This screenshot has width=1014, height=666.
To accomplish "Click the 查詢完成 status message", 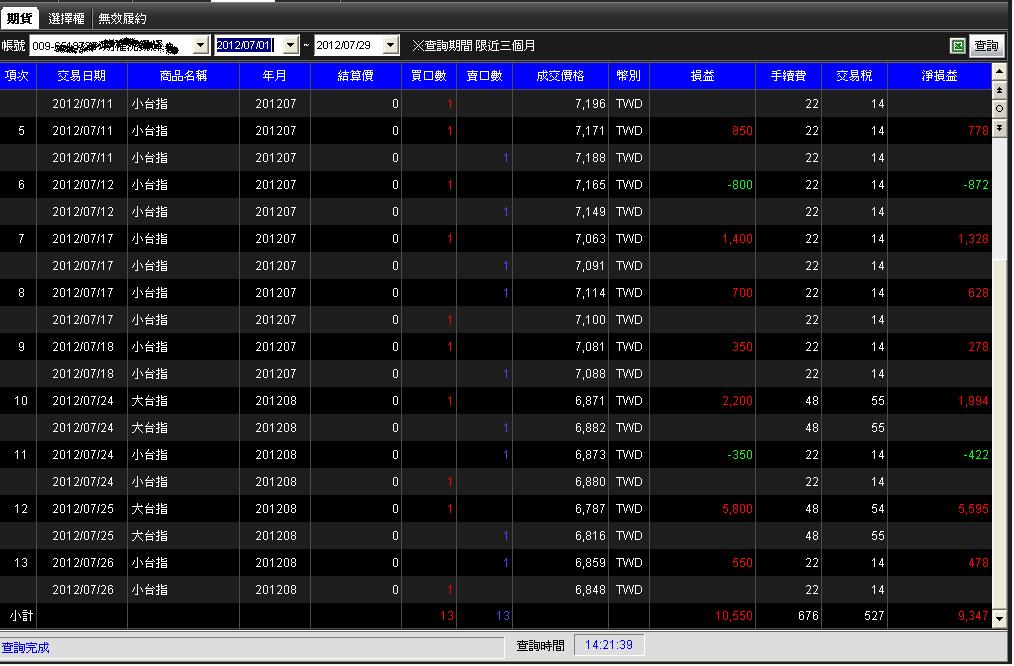I will pyautogui.click(x=25, y=647).
